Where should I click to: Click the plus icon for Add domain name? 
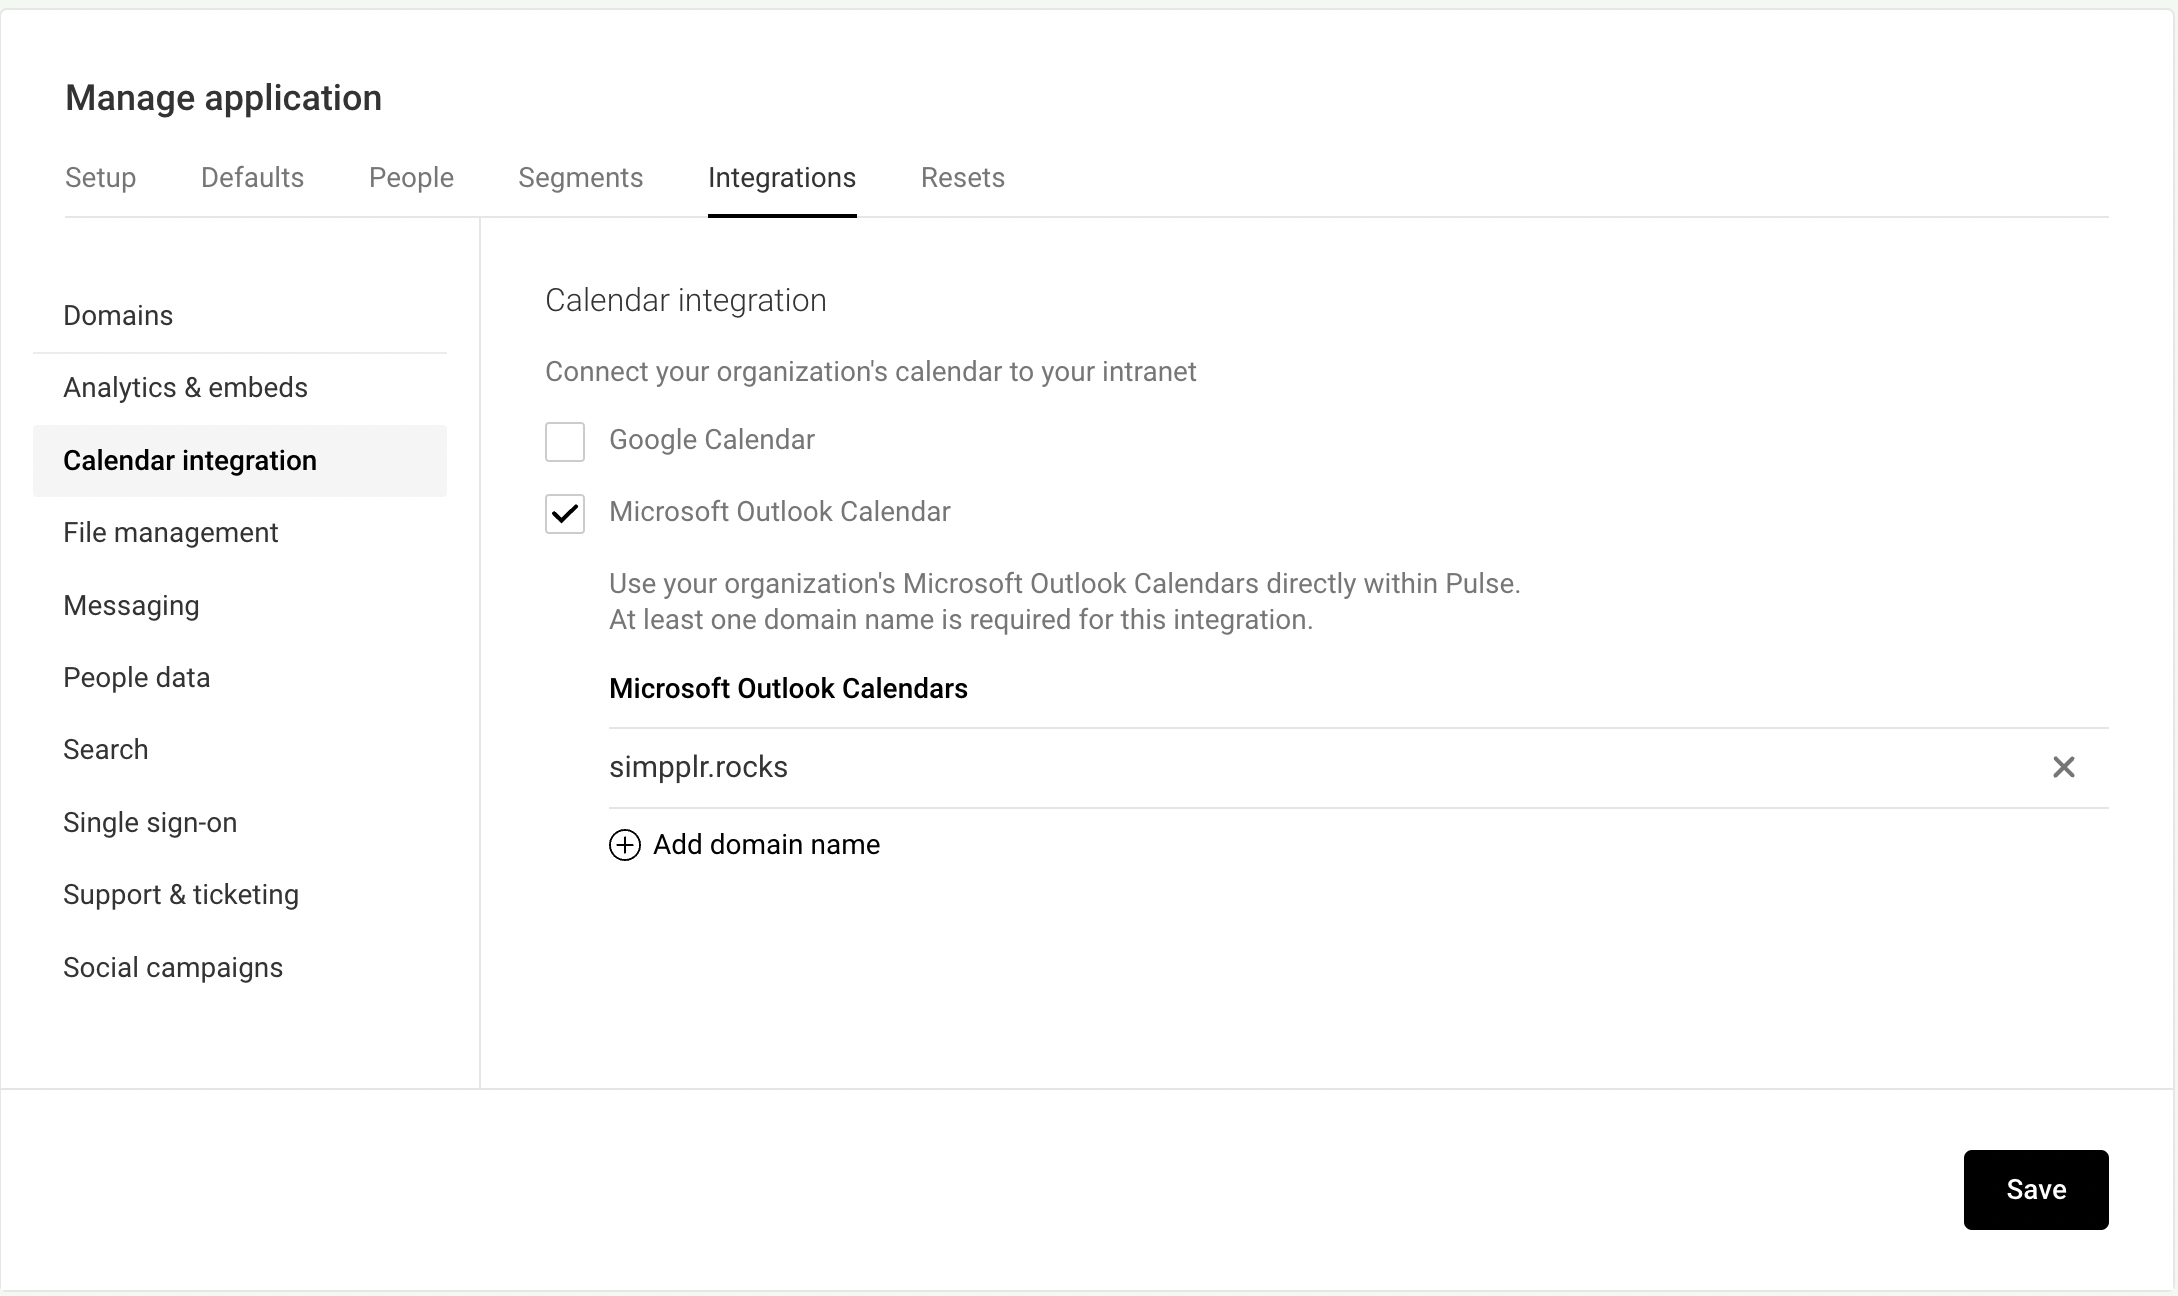(x=625, y=845)
